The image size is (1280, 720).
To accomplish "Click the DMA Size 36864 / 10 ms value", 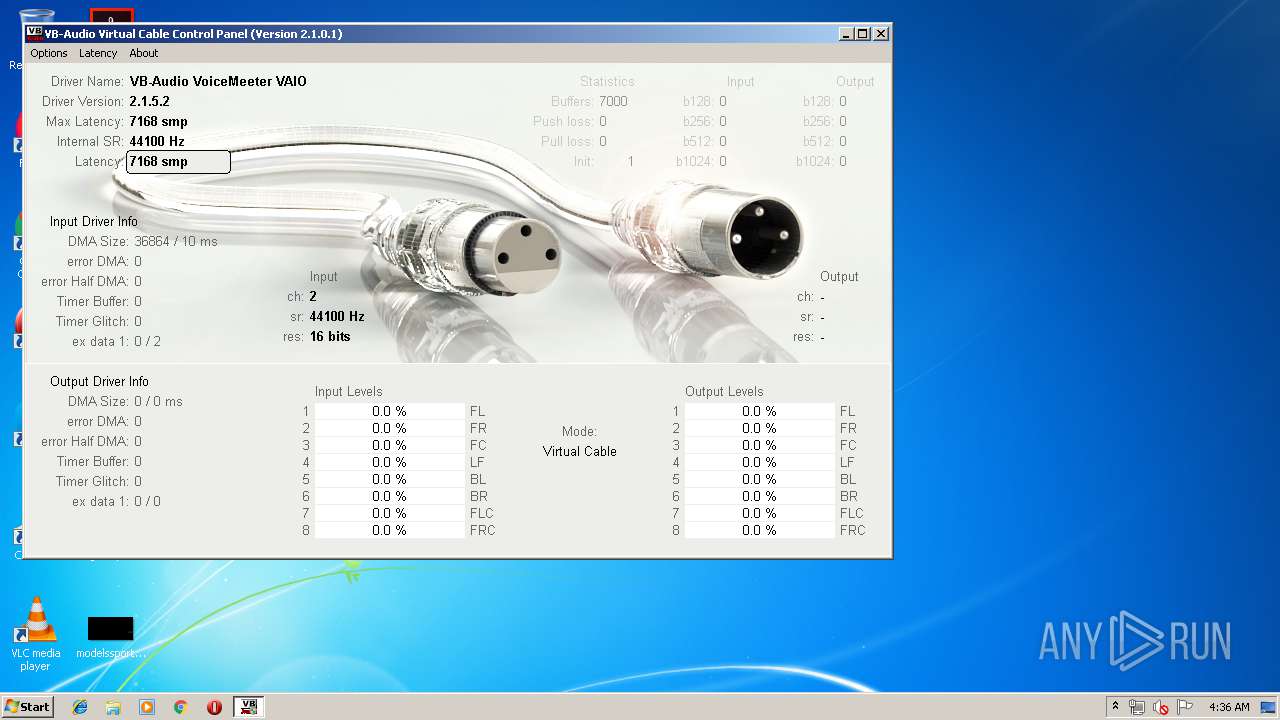I will (x=176, y=241).
